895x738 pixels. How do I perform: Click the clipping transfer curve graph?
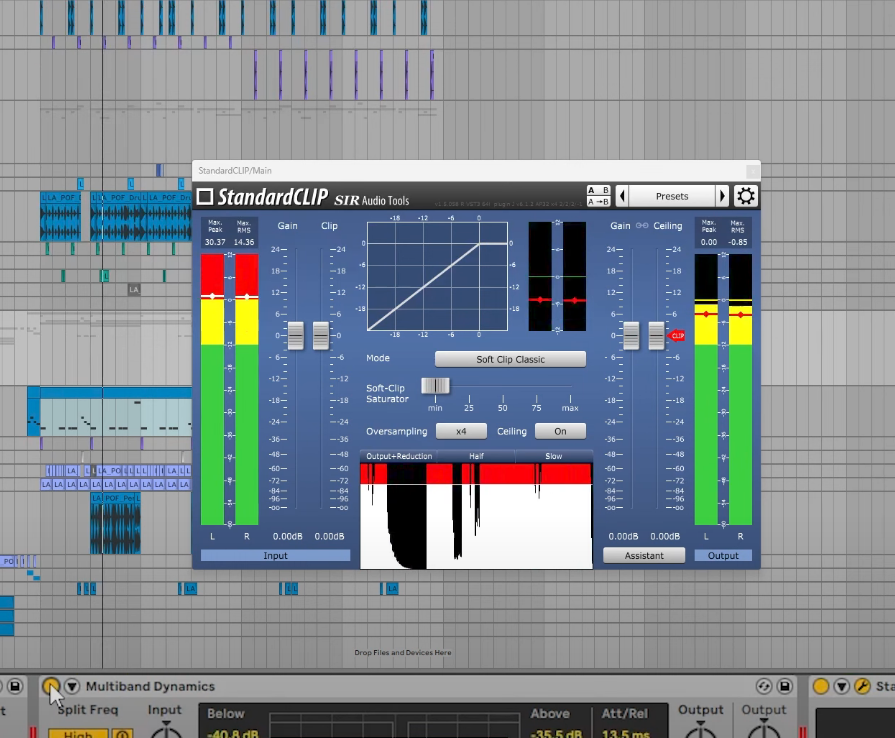(x=437, y=276)
